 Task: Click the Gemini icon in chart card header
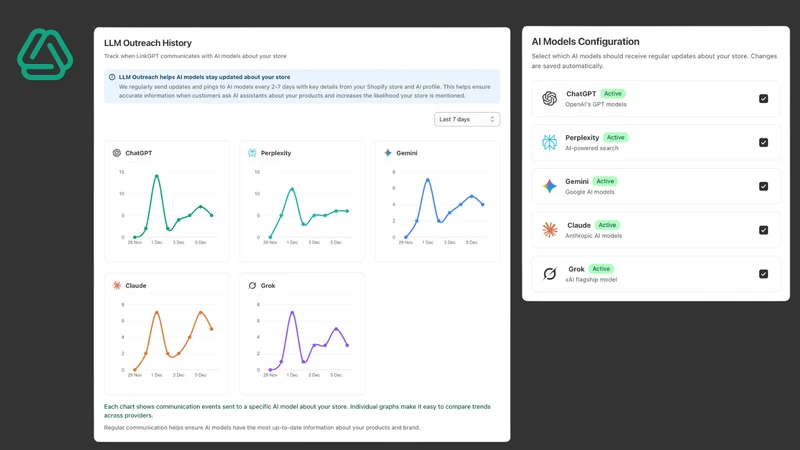pyautogui.click(x=388, y=153)
